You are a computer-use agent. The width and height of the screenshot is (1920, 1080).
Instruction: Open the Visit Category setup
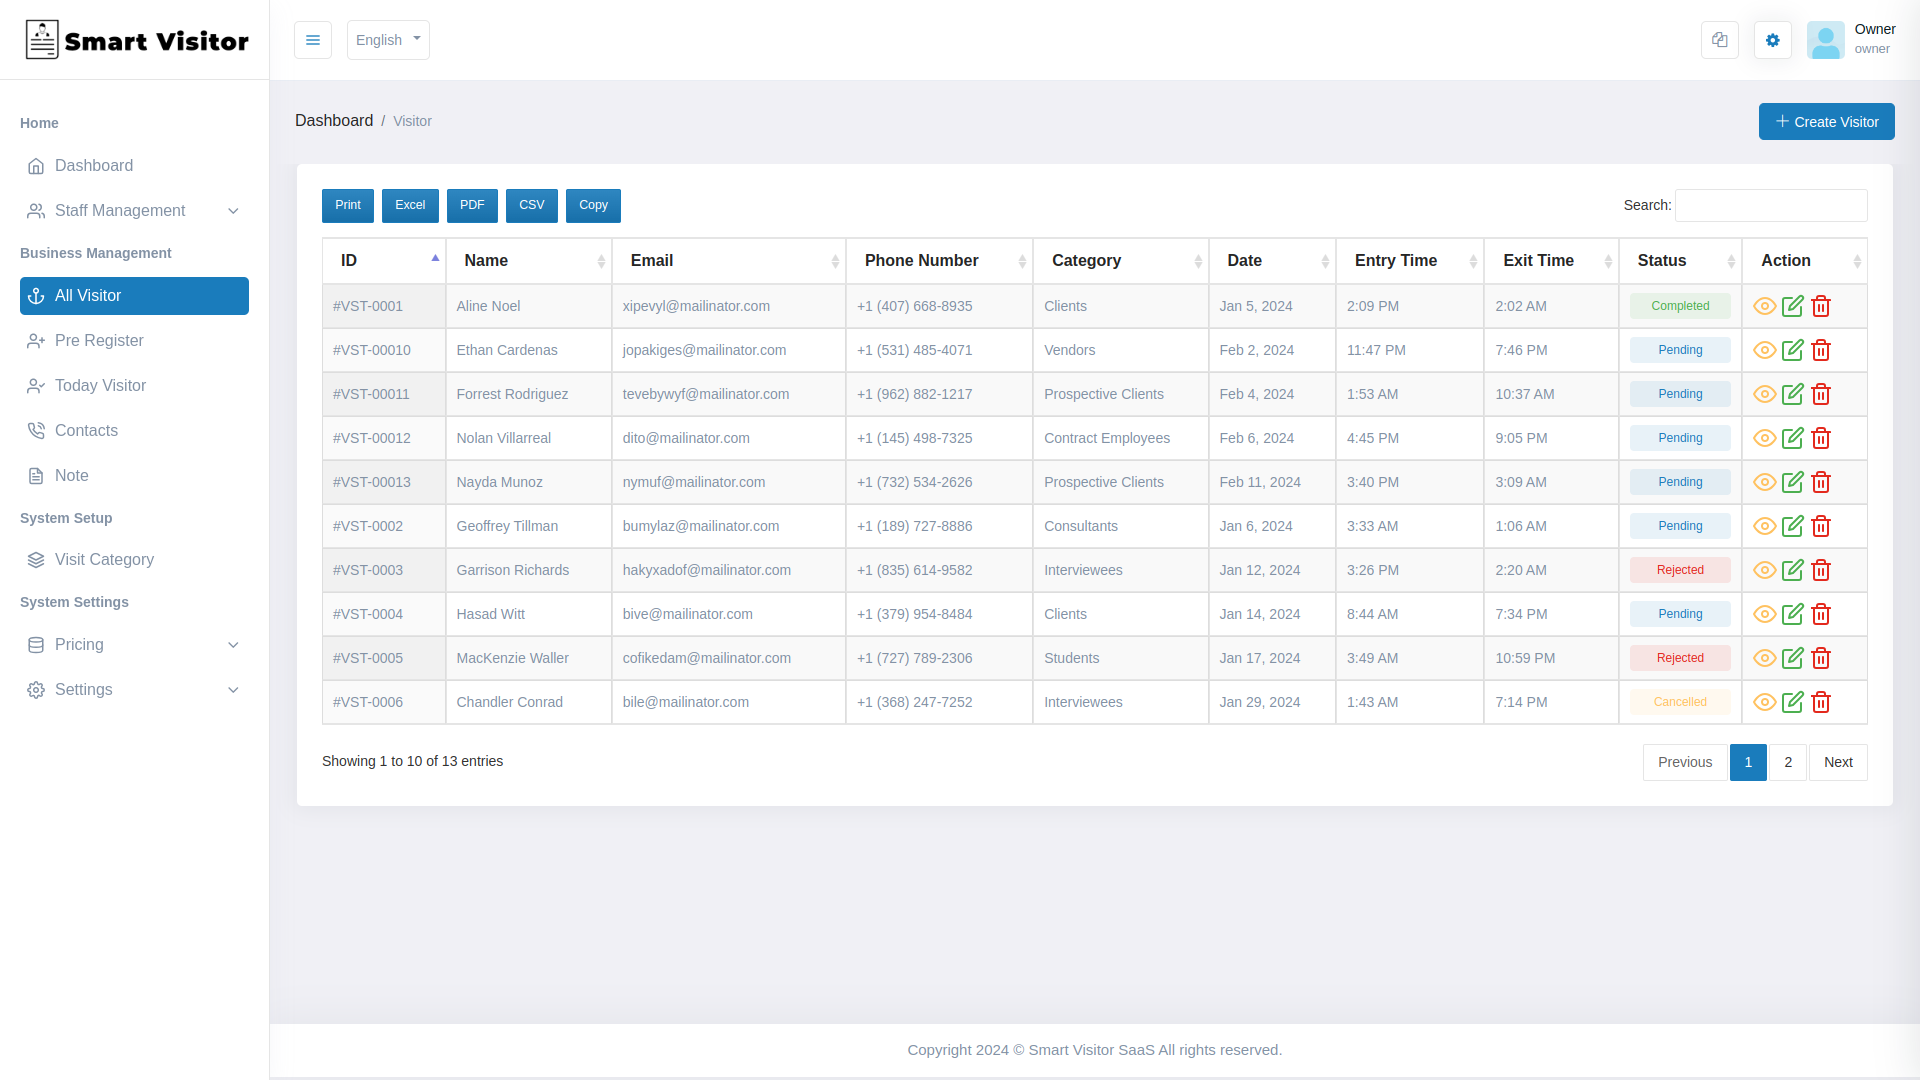tap(103, 559)
